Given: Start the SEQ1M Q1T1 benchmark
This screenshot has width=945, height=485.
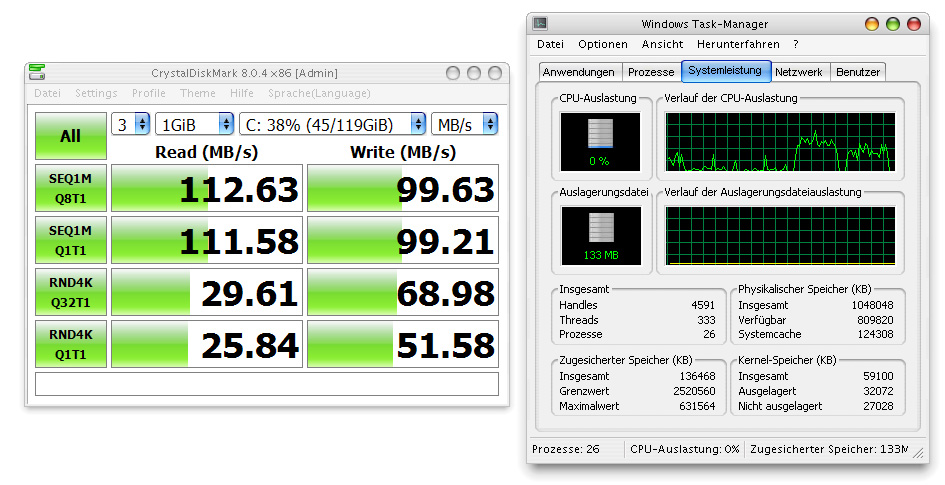Looking at the screenshot, I should [x=71, y=240].
